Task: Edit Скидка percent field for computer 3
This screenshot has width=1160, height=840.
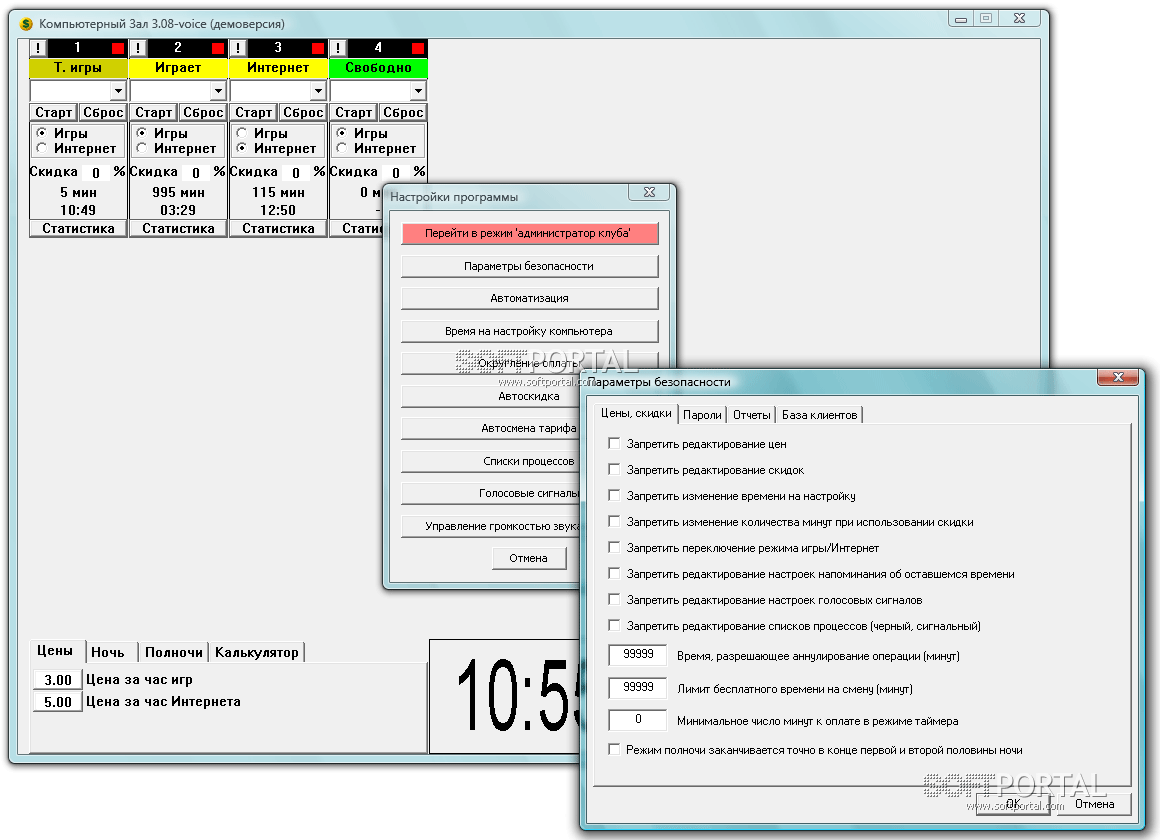Action: [295, 172]
